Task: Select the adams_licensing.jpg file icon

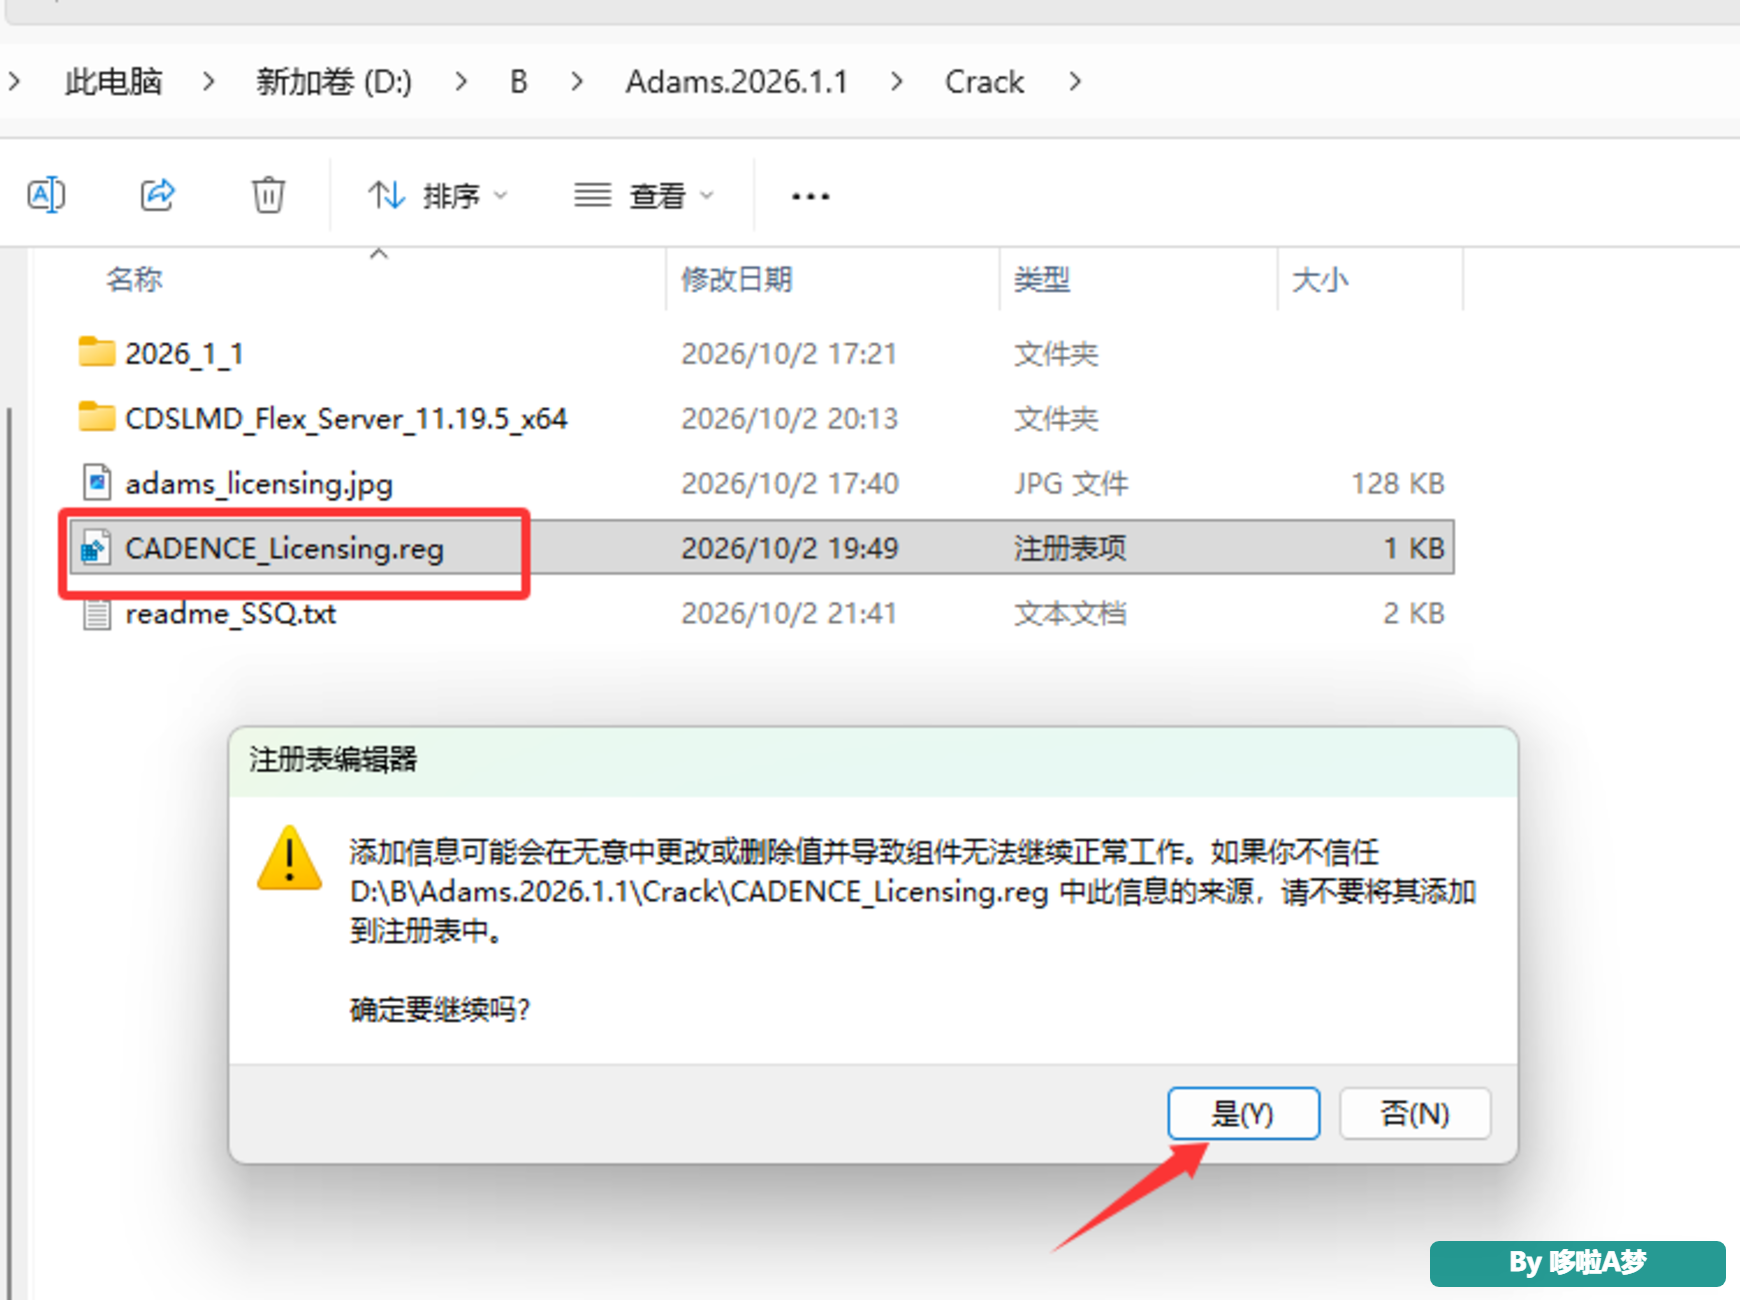Action: click(x=96, y=482)
